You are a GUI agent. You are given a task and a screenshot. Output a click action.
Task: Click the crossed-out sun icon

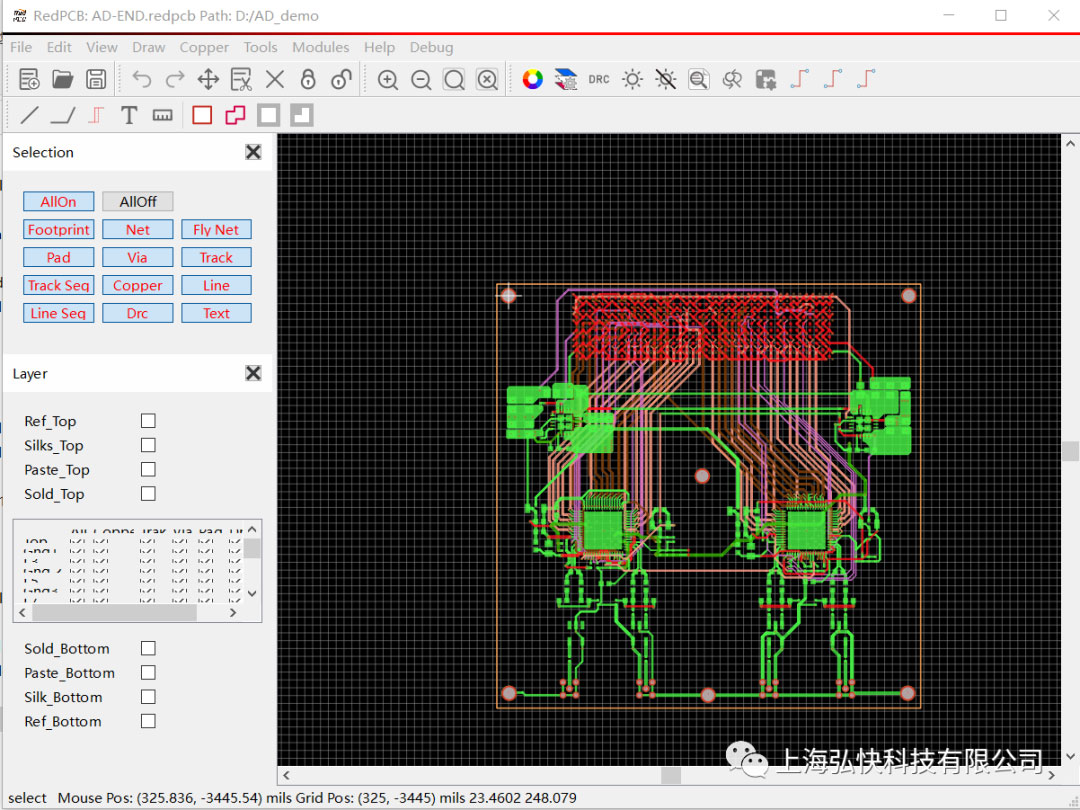pos(665,79)
